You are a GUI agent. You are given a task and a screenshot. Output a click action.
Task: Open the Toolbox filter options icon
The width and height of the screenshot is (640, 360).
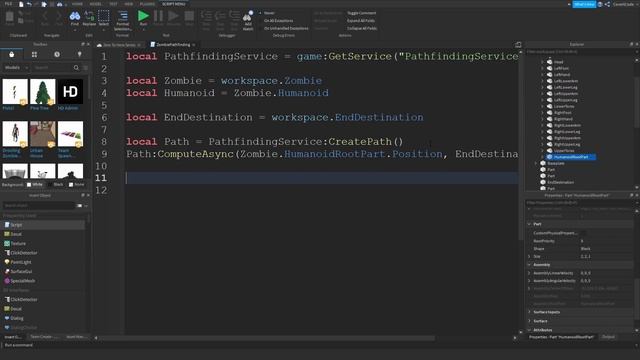point(85,68)
